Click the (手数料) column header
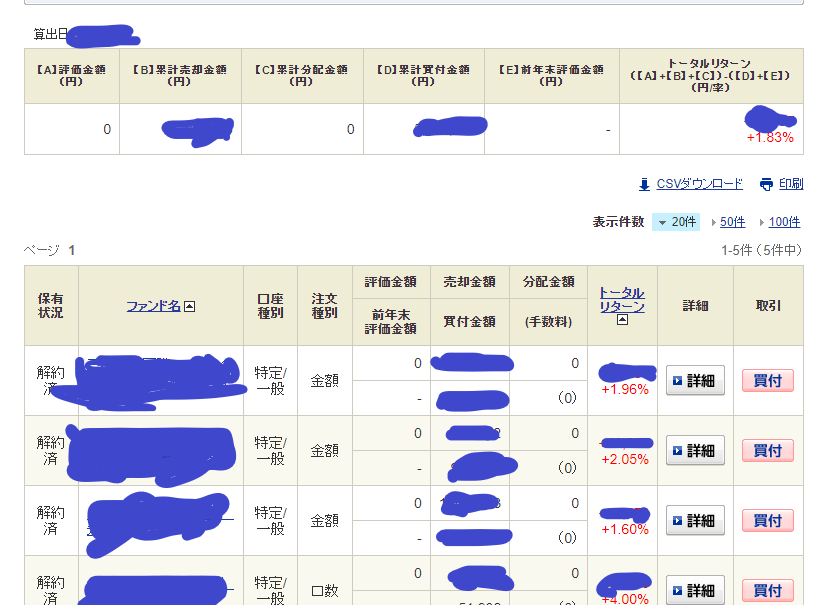The width and height of the screenshot is (840, 605). coord(549,322)
